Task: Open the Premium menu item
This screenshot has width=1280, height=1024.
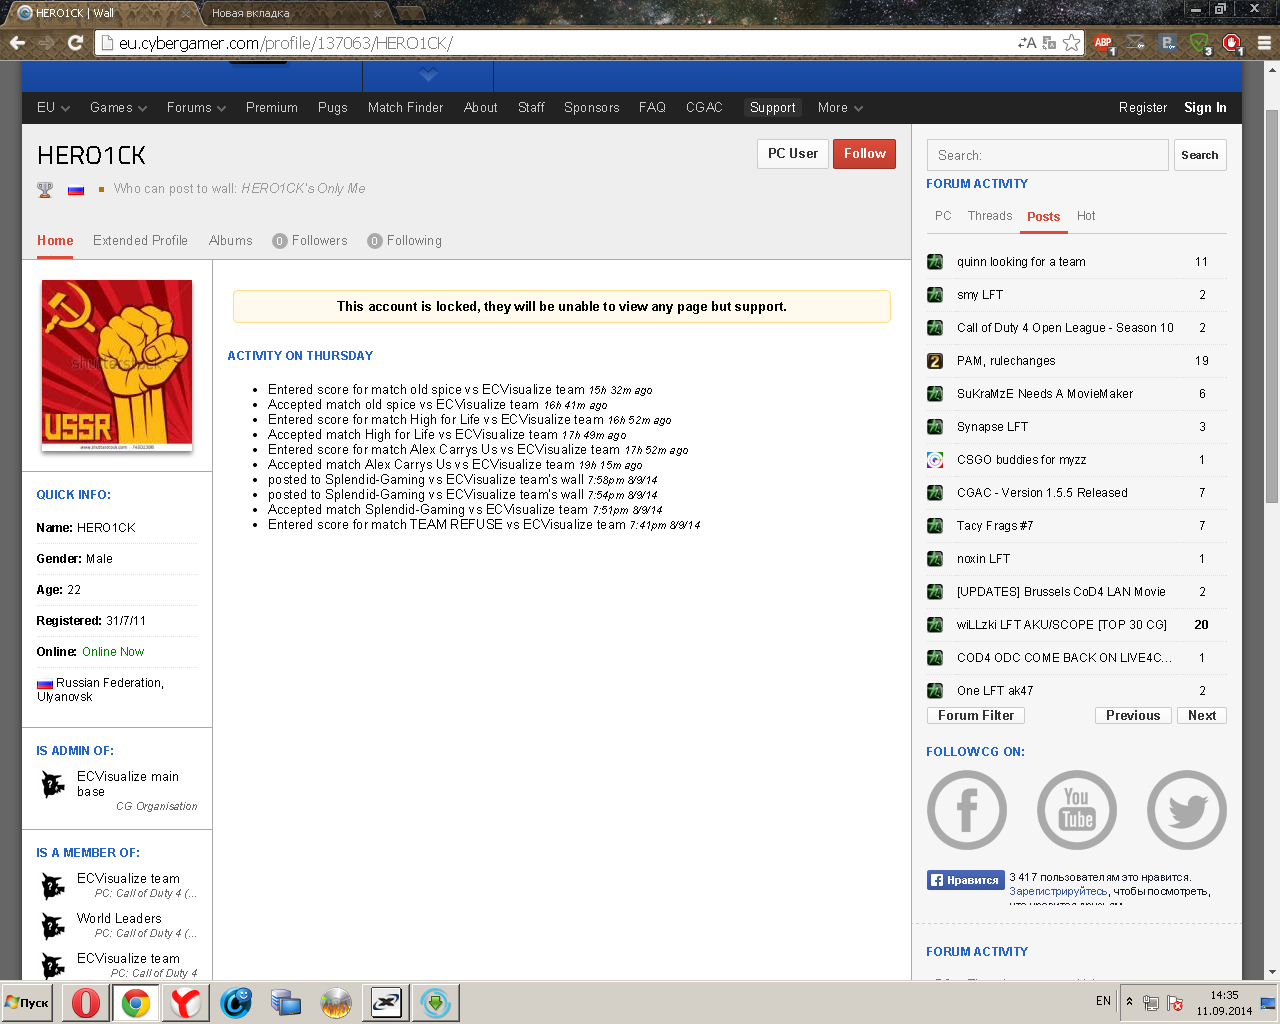Action: coord(272,108)
